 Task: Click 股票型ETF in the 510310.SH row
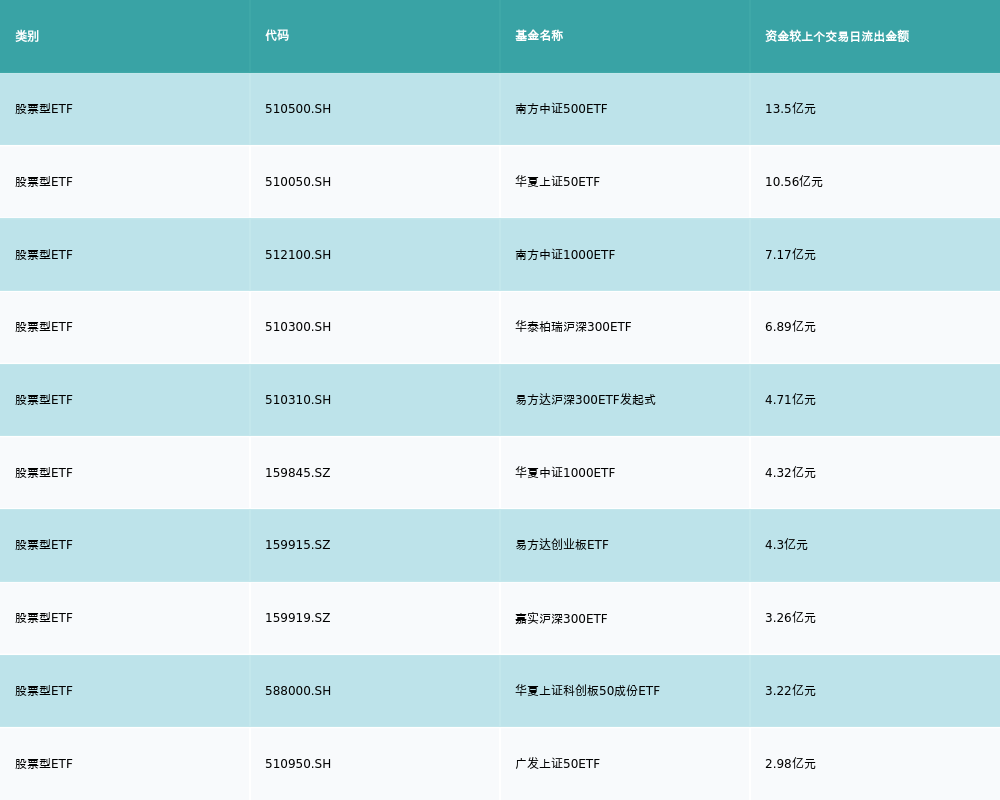pos(44,400)
